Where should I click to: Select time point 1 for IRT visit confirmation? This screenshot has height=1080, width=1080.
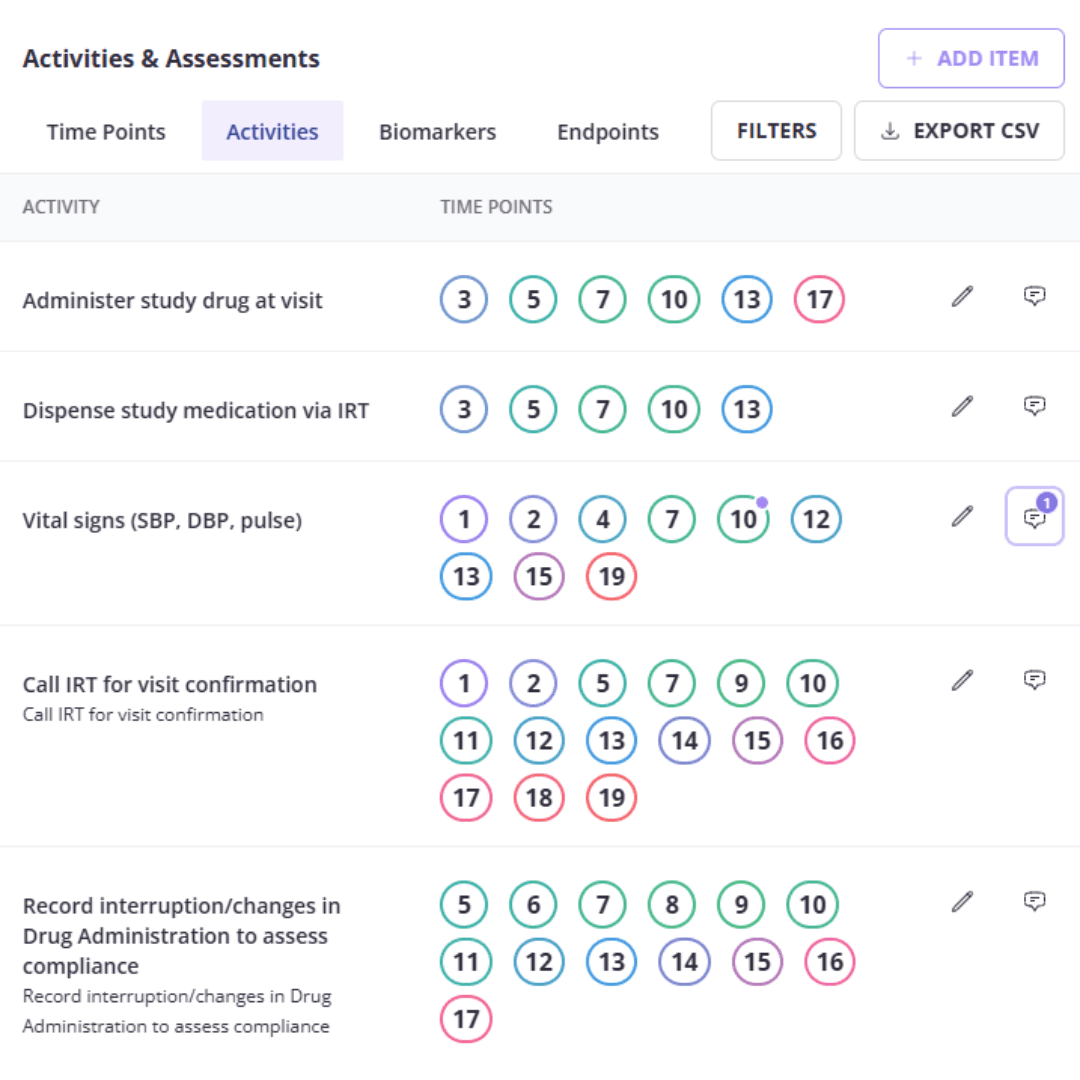click(464, 683)
